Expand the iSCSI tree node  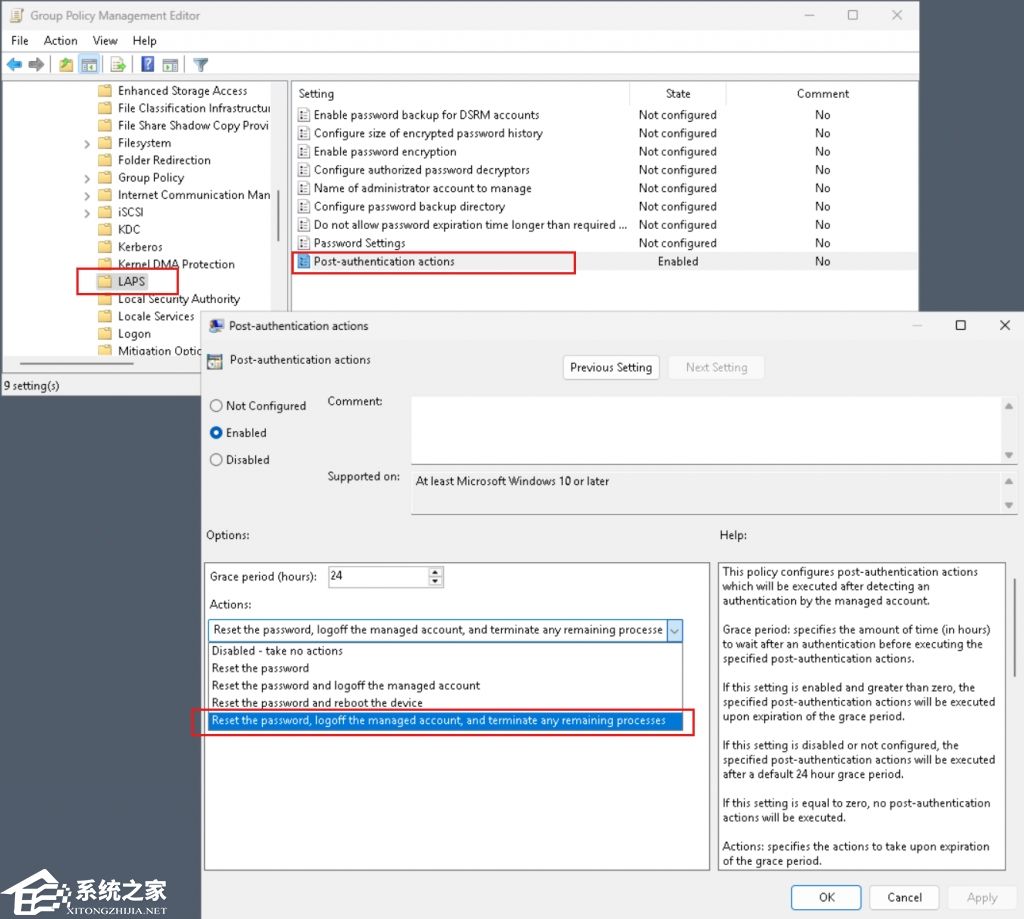click(88, 213)
